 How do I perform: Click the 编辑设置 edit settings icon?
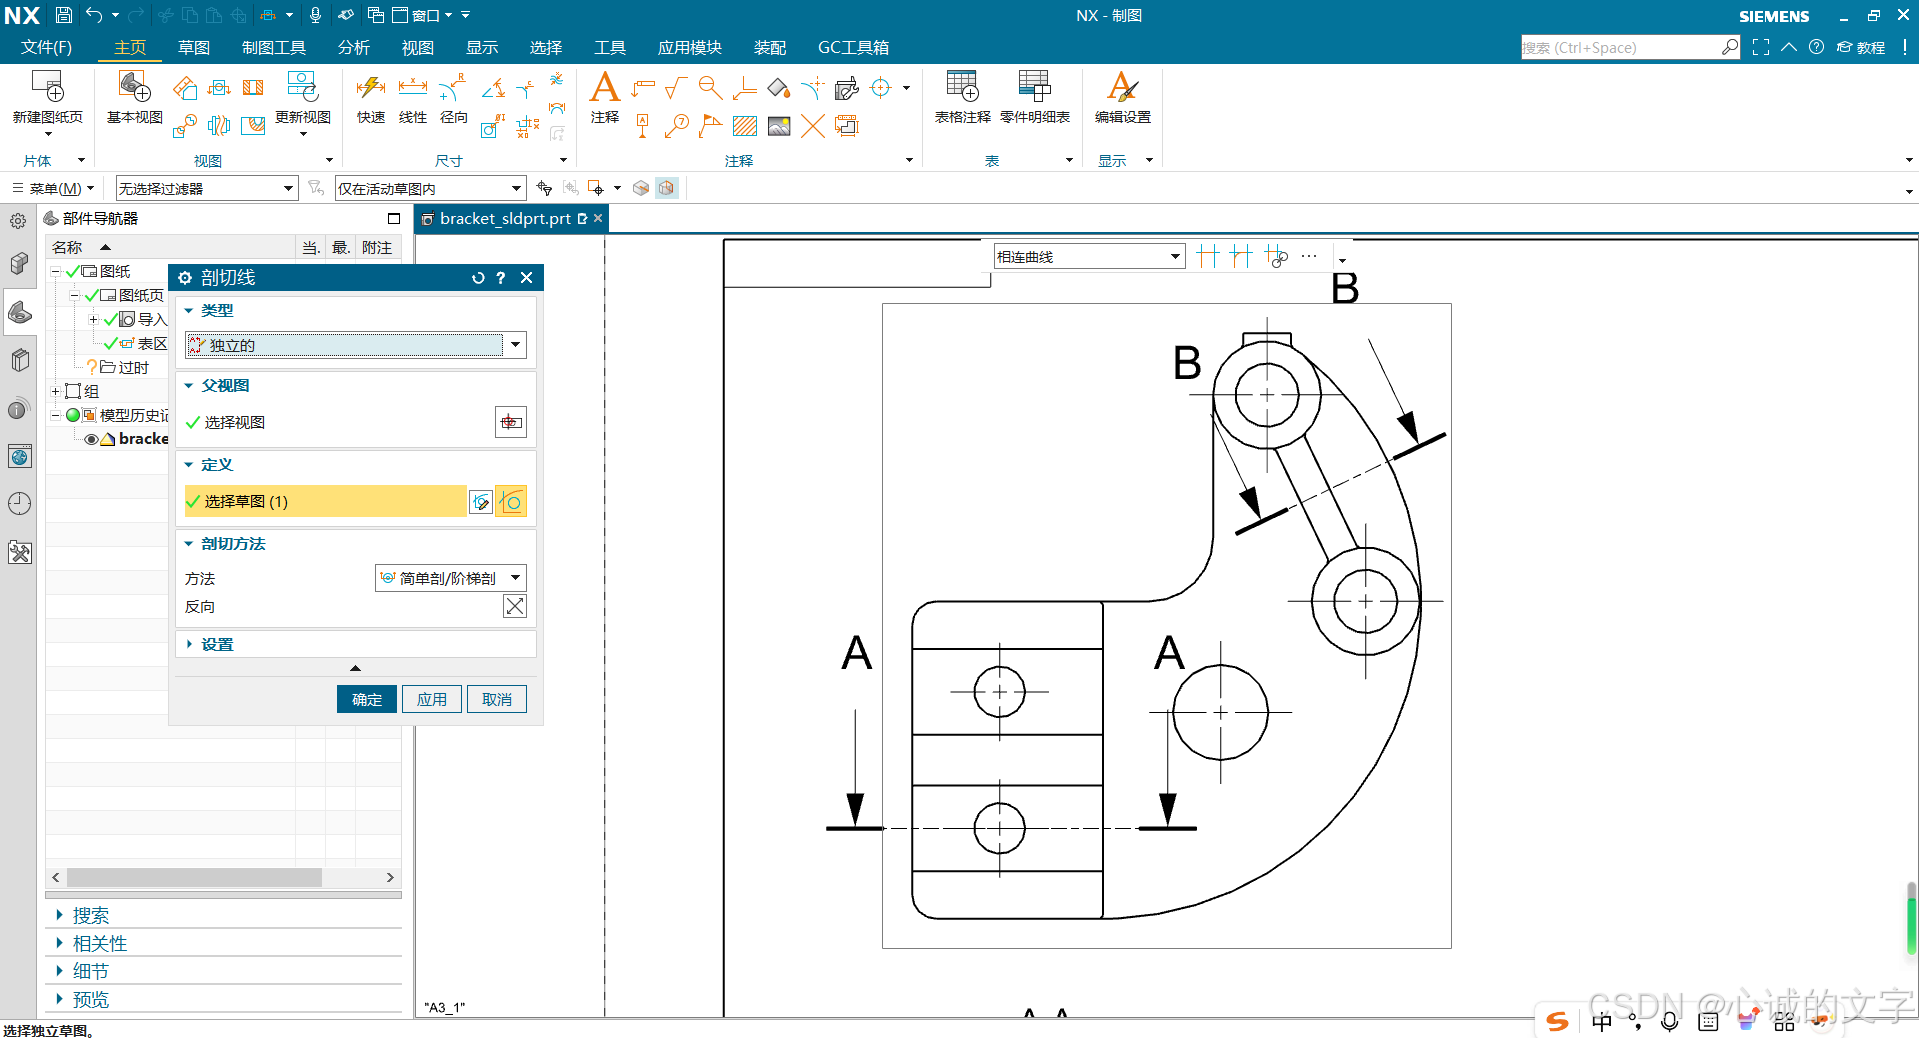coord(1123,87)
